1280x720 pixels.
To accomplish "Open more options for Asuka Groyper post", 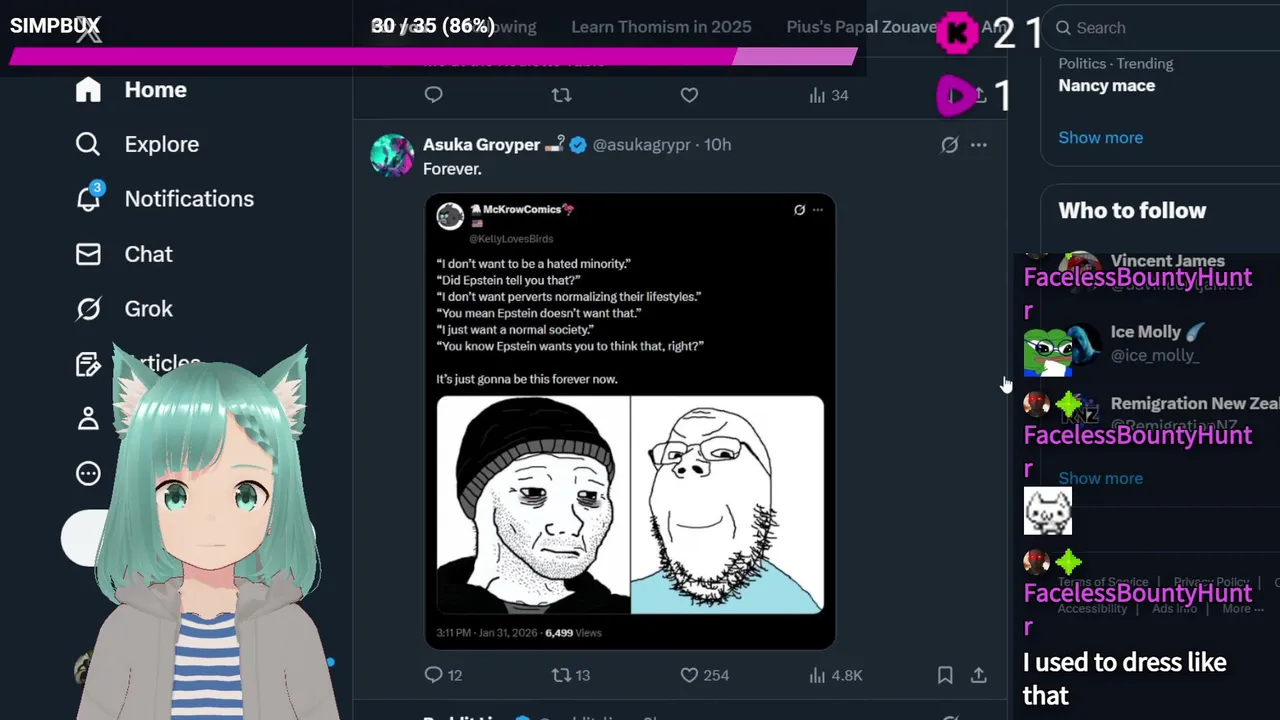I will click(979, 145).
